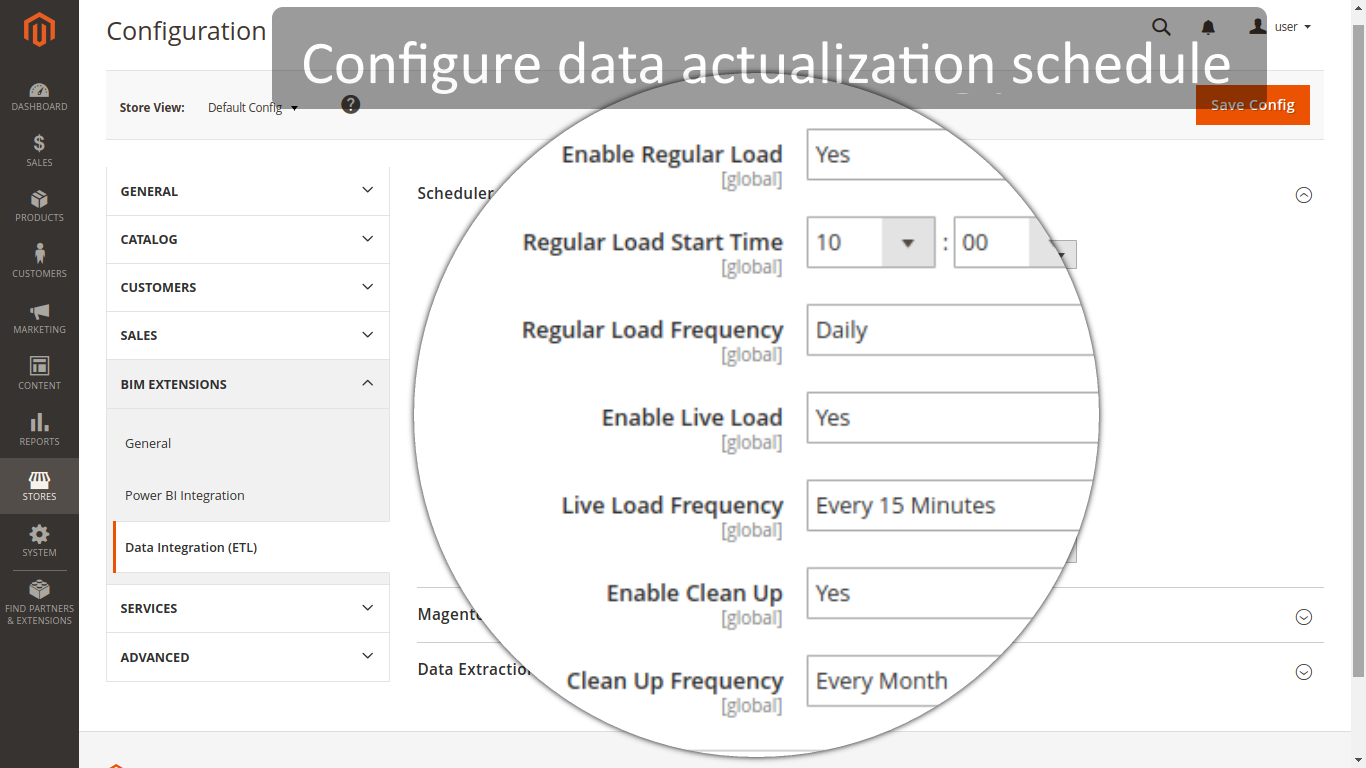The width and height of the screenshot is (1366, 768).
Task: Select the Stores sidebar icon
Action: (39, 486)
